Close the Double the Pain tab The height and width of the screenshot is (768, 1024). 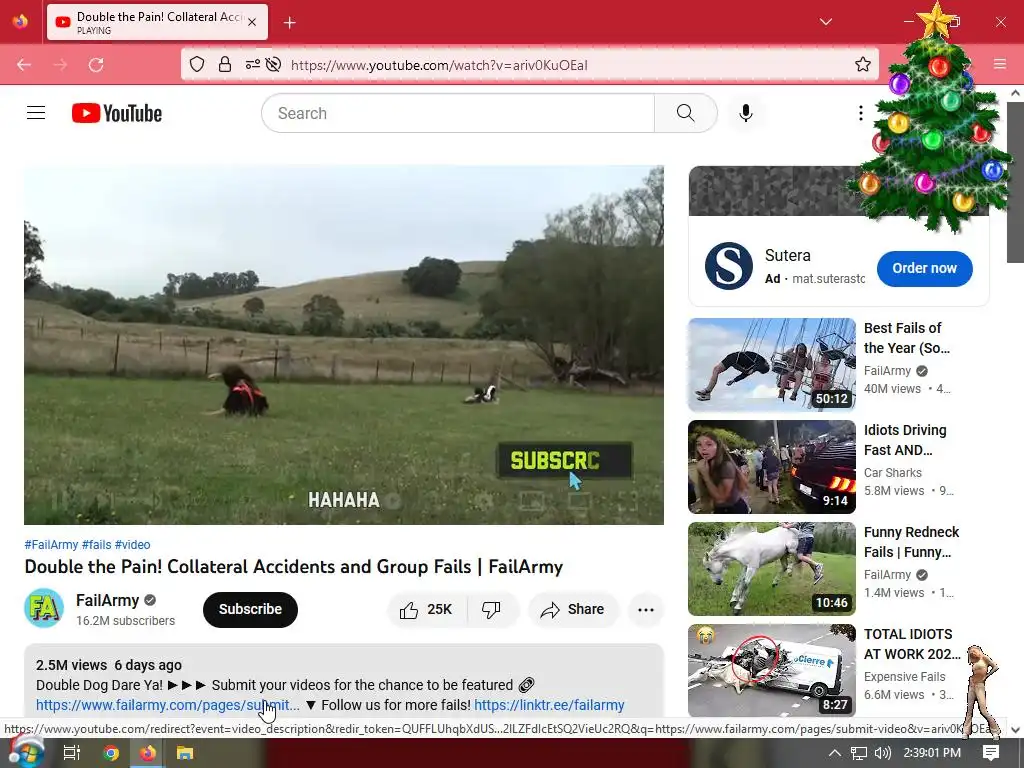[x=252, y=22]
